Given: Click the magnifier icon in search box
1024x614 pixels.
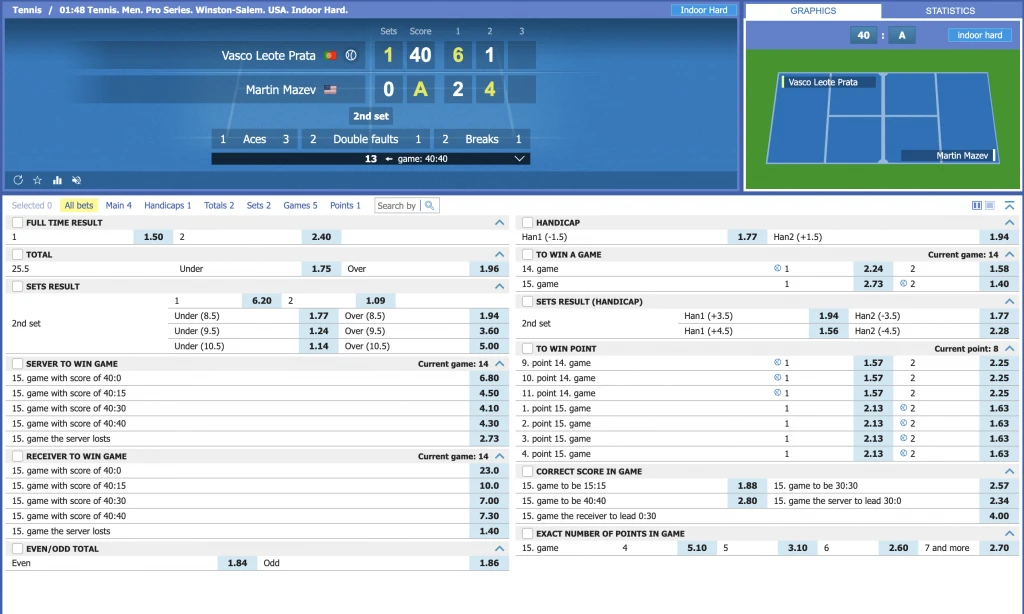Looking at the screenshot, I should click(429, 206).
